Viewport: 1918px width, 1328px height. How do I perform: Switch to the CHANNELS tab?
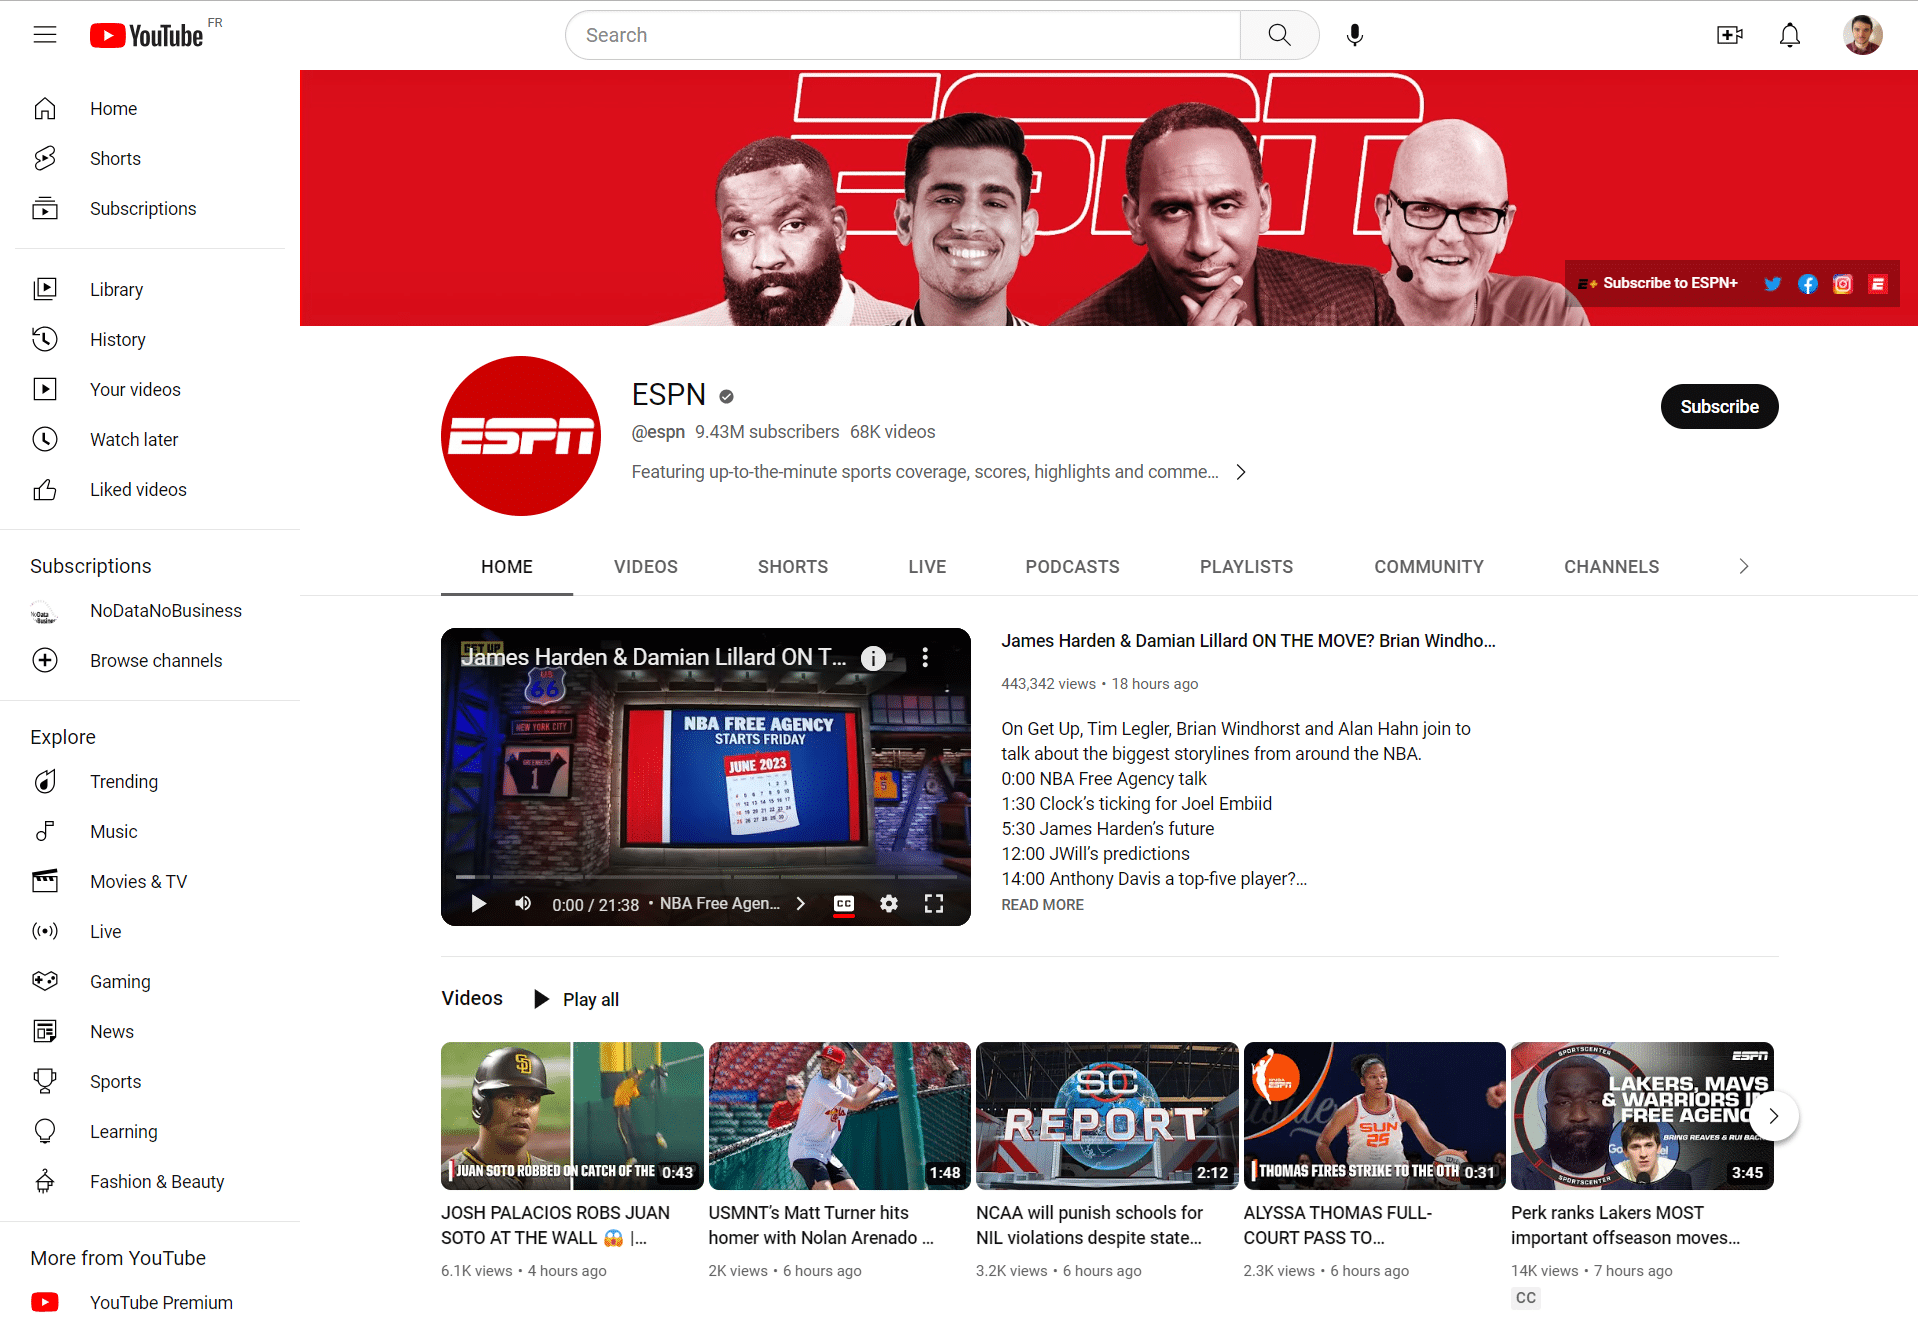pos(1611,567)
